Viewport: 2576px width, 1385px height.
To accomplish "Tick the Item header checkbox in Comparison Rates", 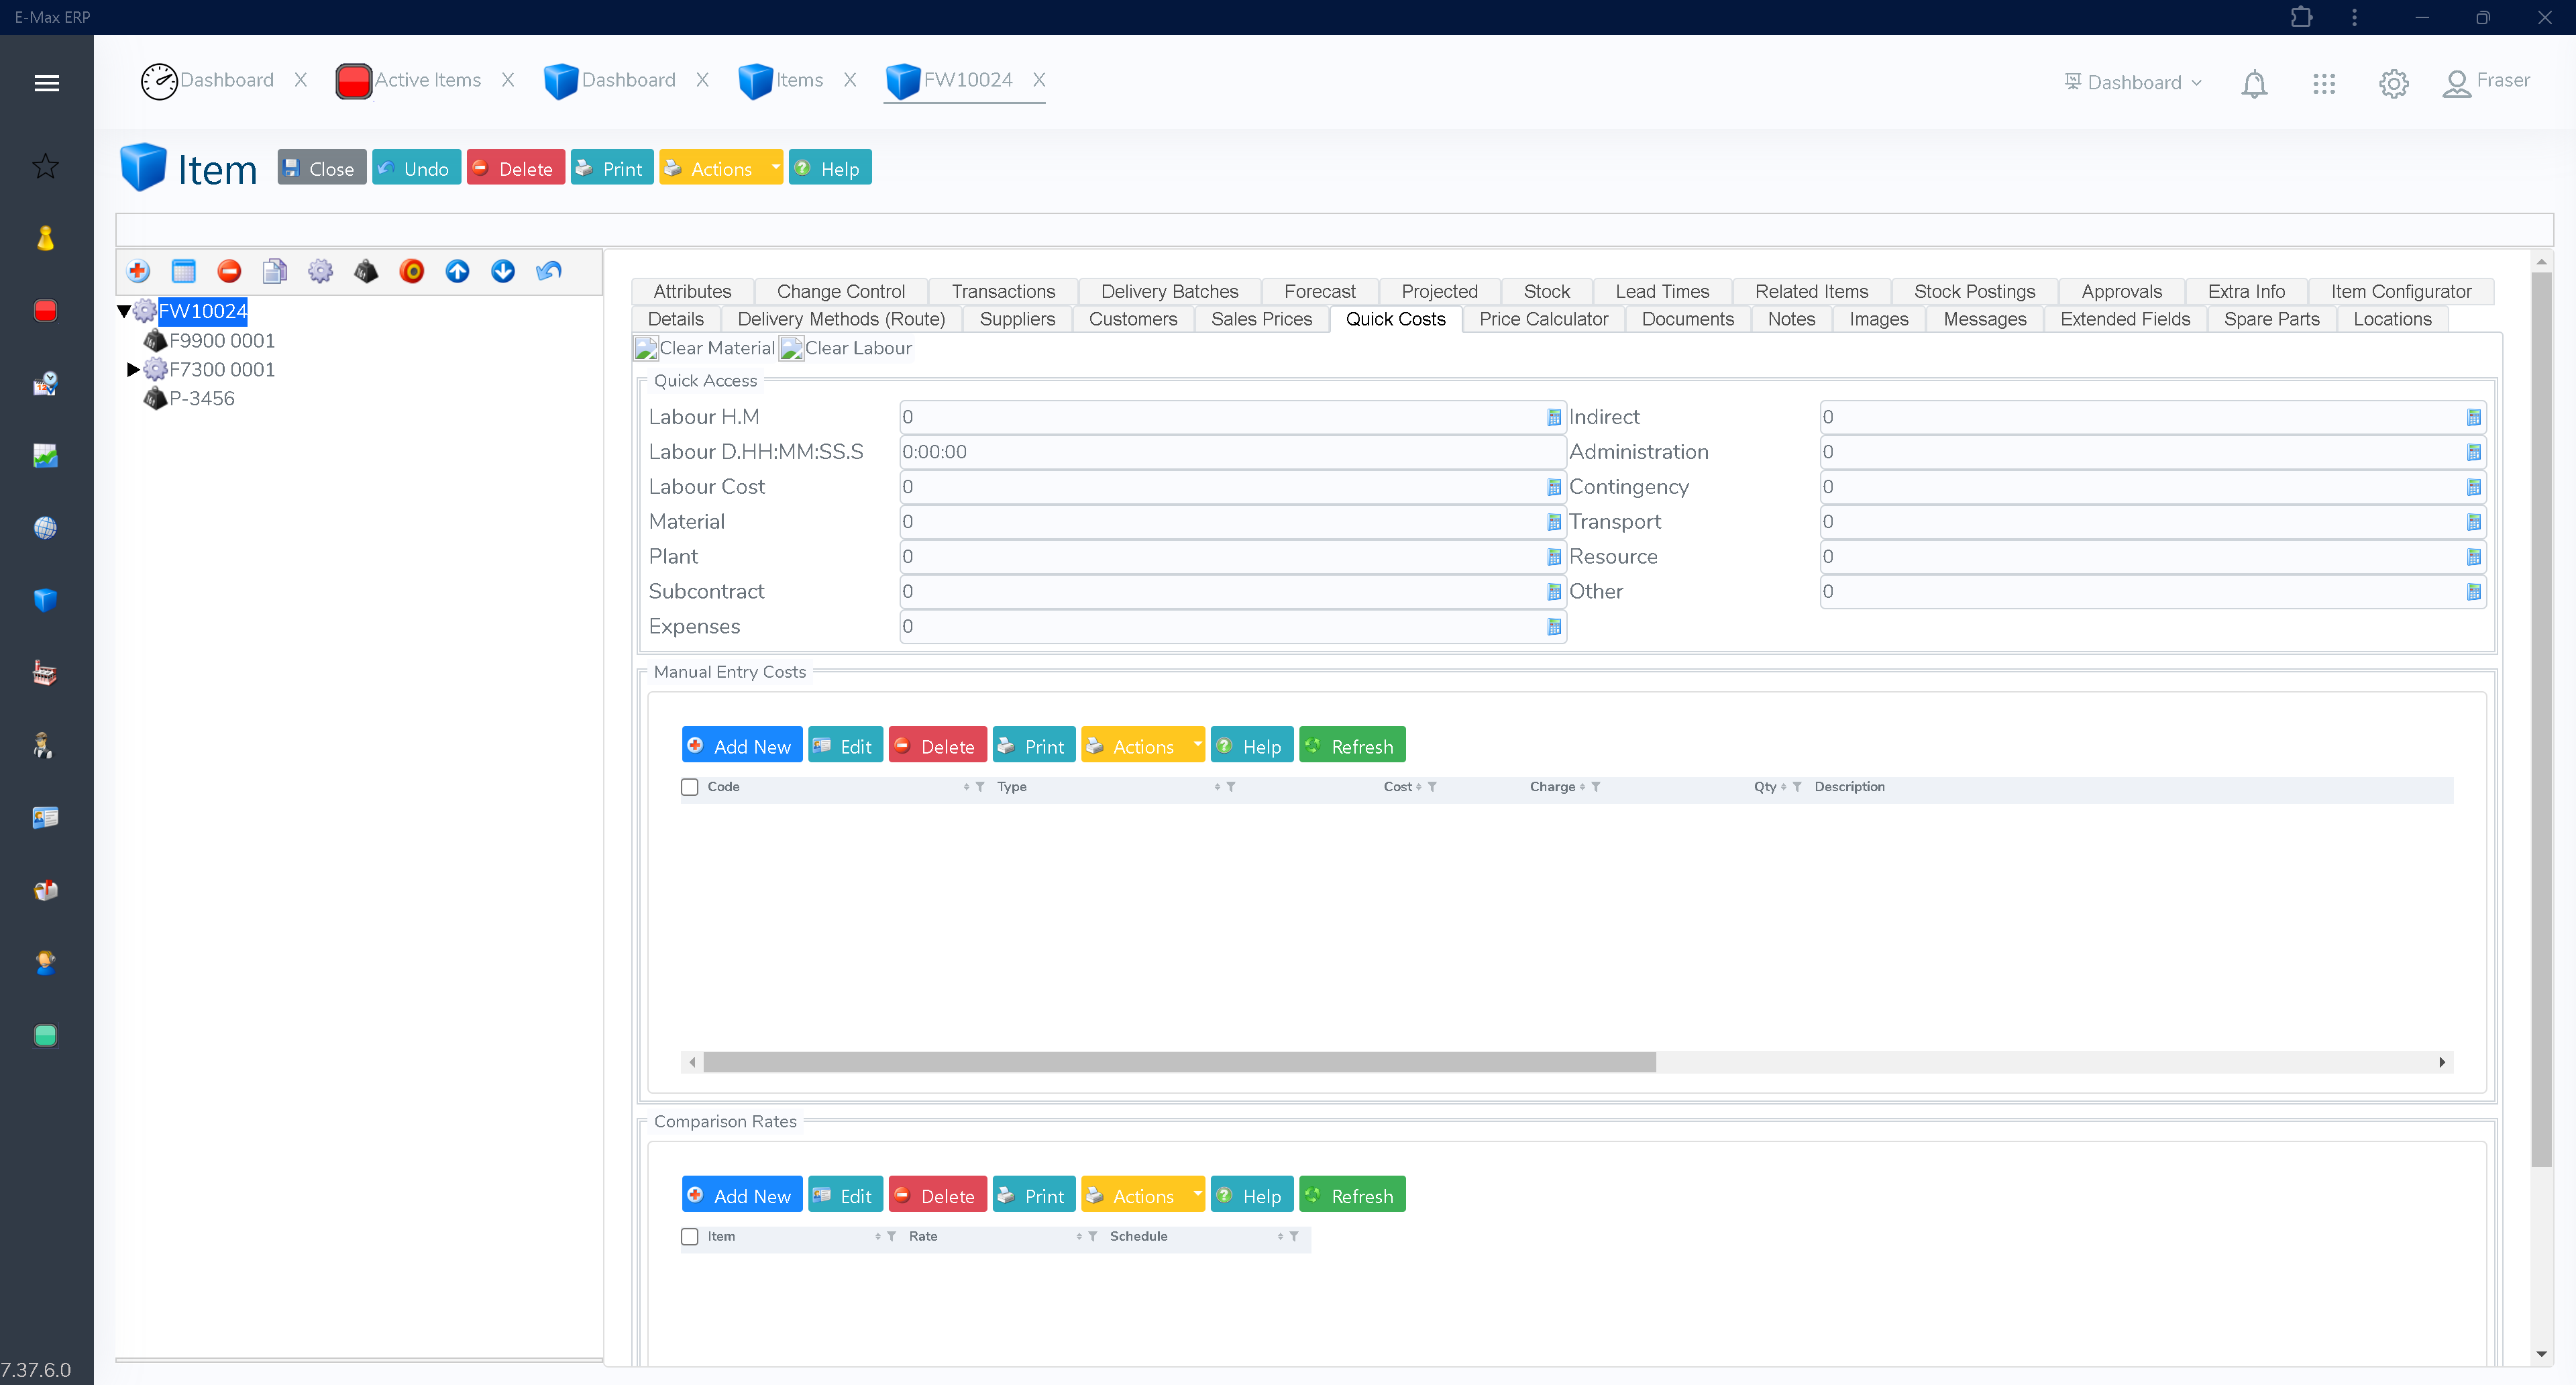I will 690,1237.
